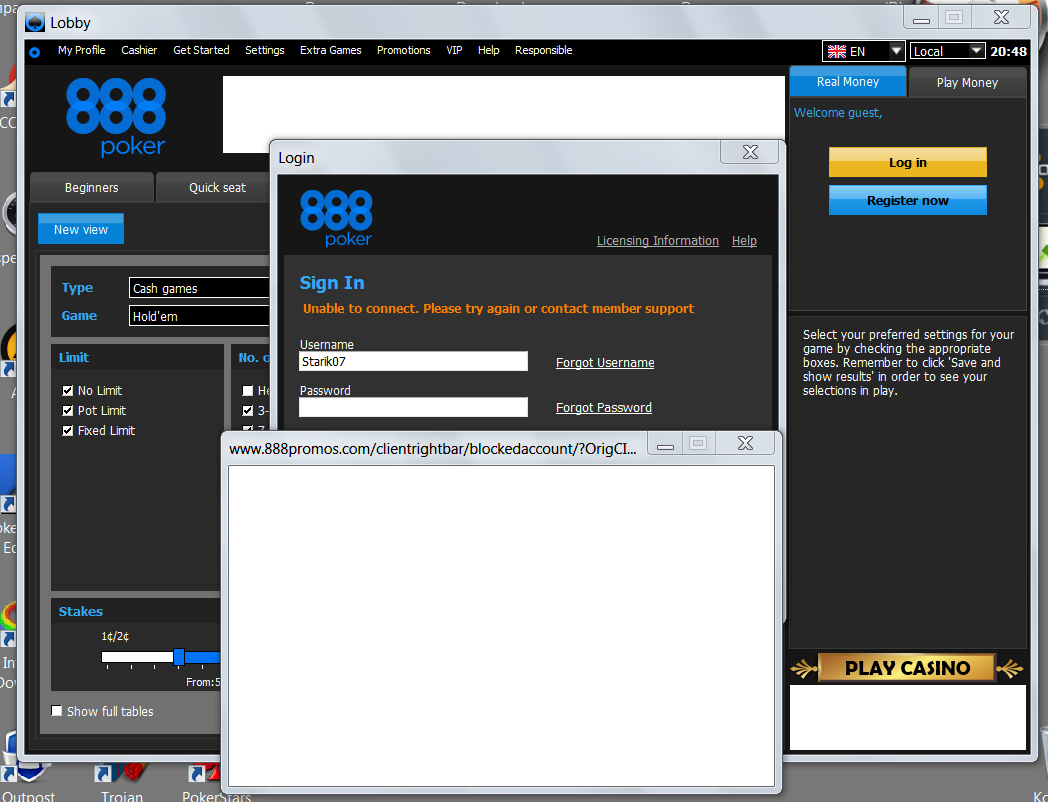Open the Settings menu
Image resolution: width=1048 pixels, height=802 pixels.
click(x=265, y=50)
